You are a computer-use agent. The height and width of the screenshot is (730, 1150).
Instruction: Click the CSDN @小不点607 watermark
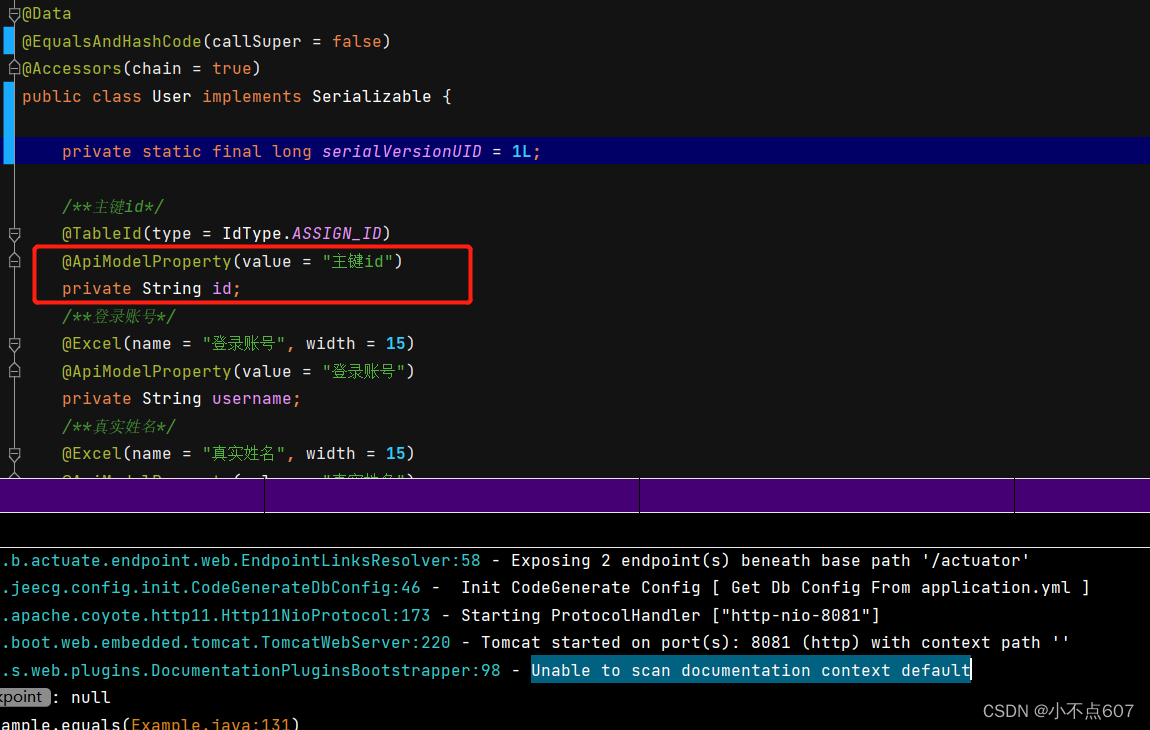[x=1058, y=710]
